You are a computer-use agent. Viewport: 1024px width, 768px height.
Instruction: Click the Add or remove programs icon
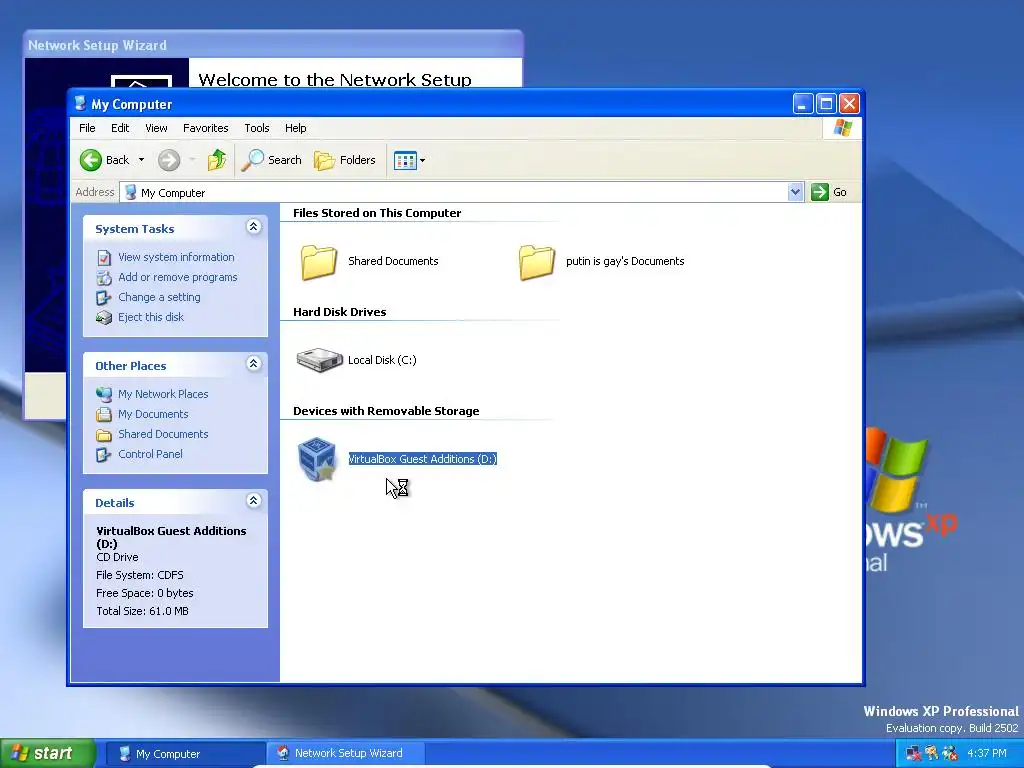[104, 278]
